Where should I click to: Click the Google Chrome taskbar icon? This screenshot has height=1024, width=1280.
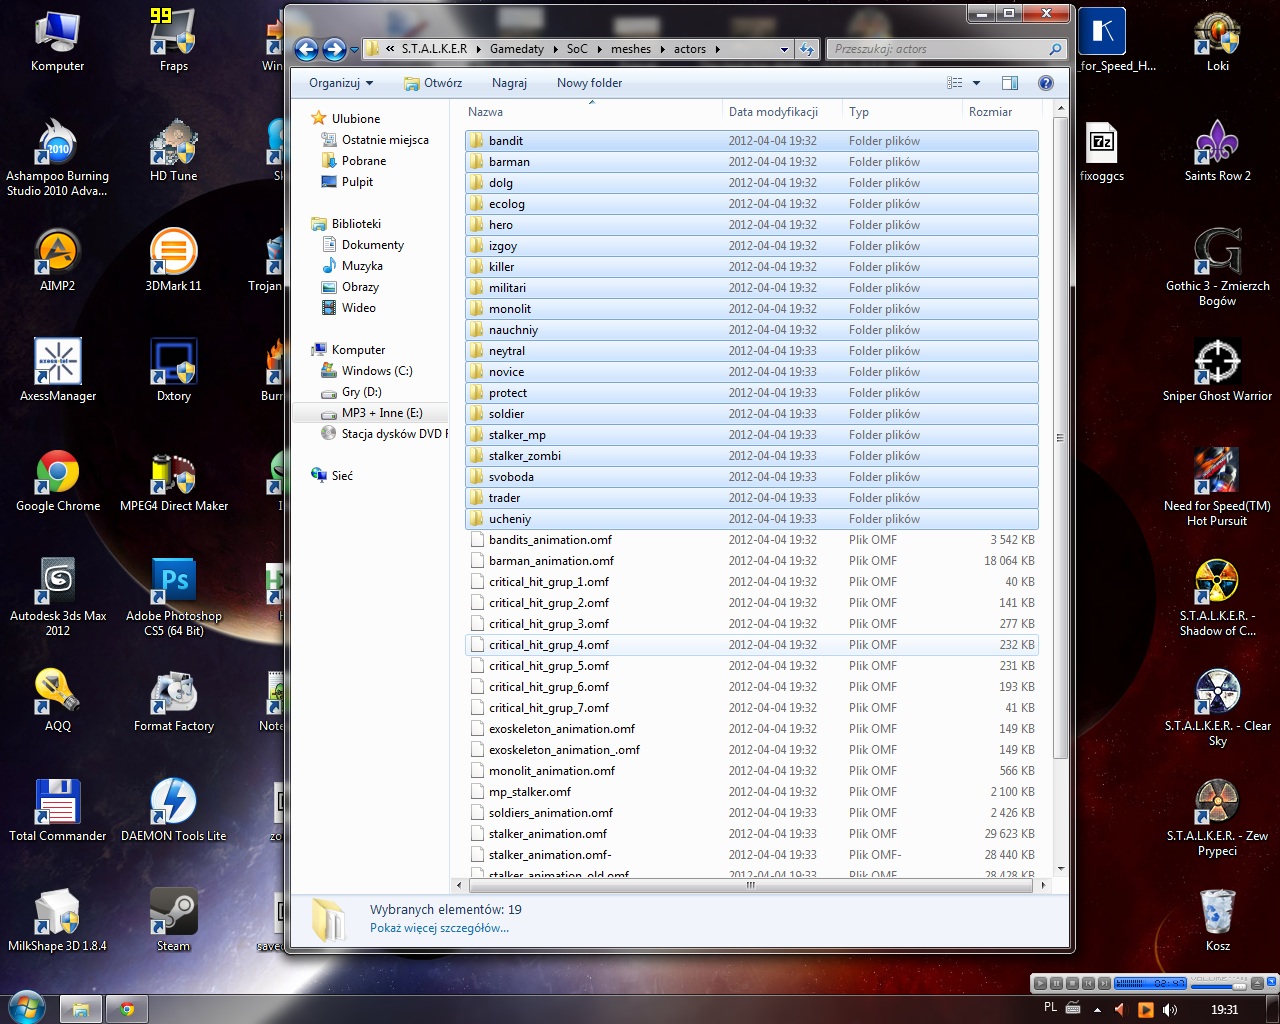pyautogui.click(x=127, y=1009)
